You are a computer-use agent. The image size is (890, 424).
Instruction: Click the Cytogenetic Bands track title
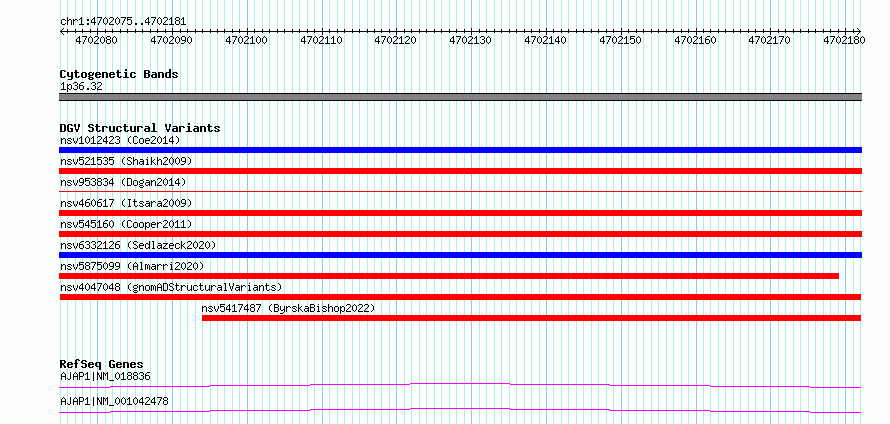(119, 74)
